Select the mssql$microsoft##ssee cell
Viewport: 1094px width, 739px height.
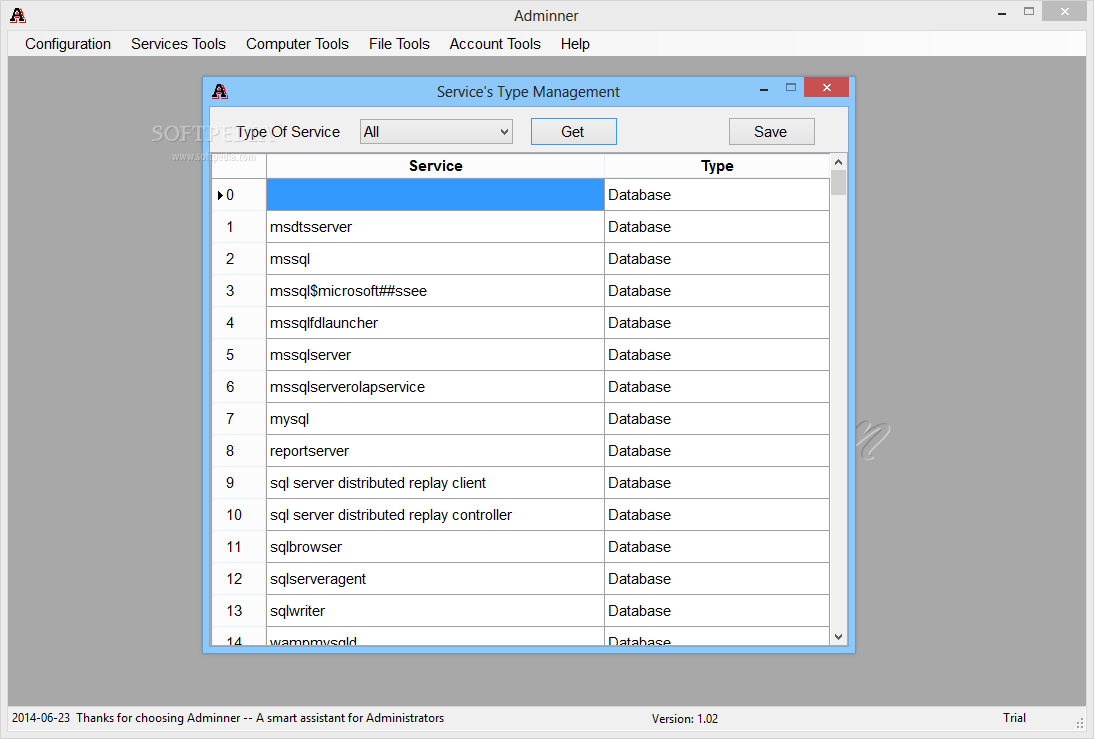[435, 291]
